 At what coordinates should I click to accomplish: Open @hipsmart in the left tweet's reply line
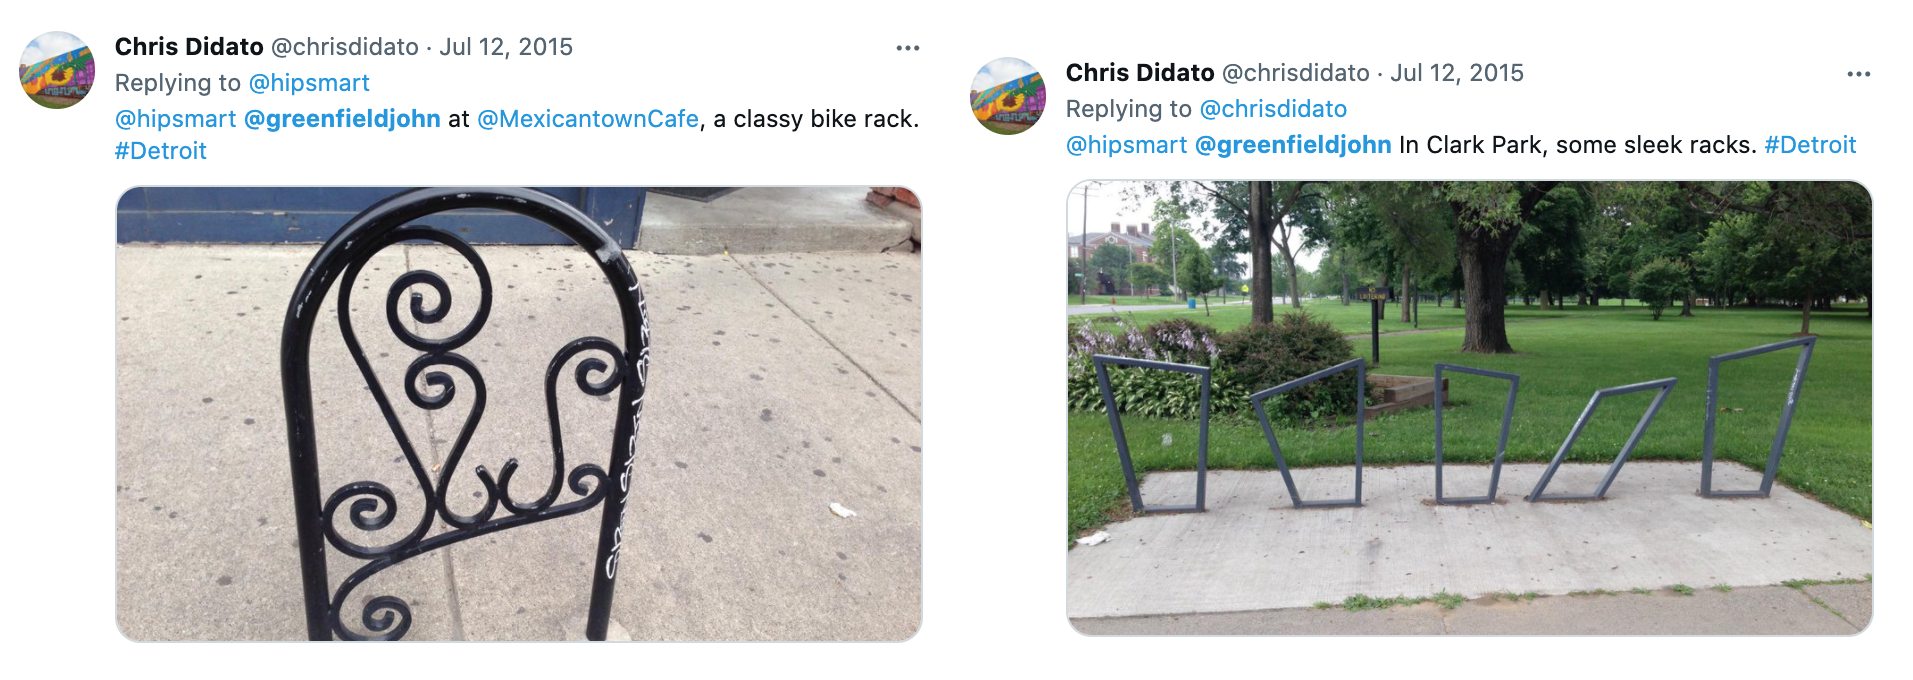tap(309, 83)
